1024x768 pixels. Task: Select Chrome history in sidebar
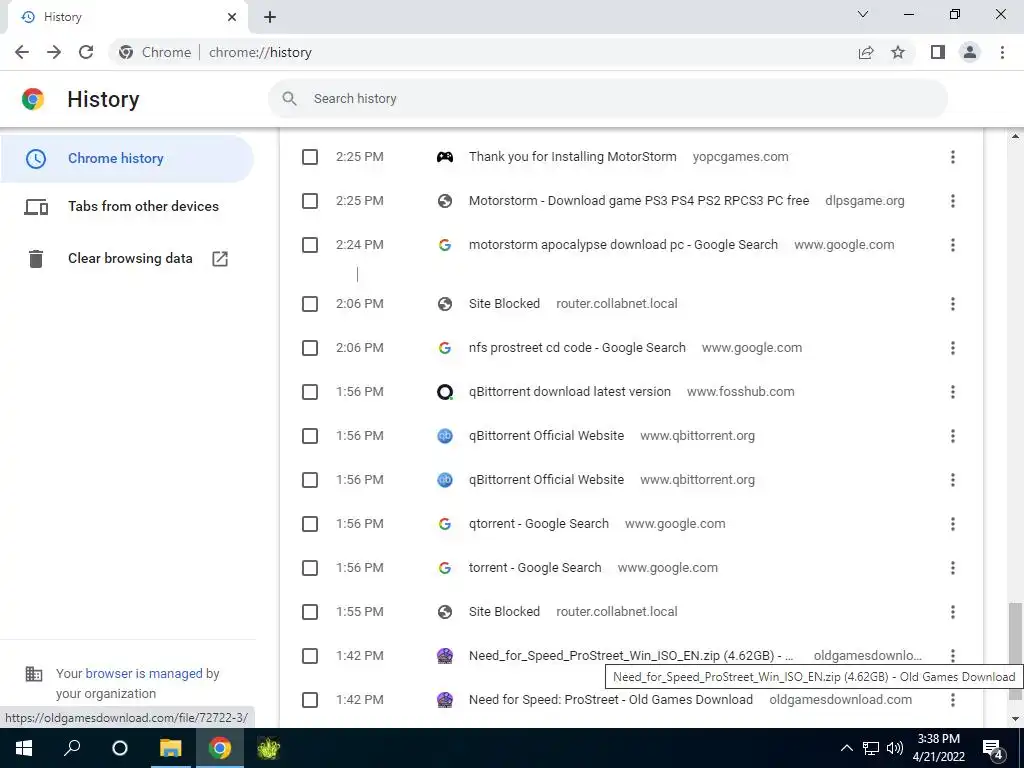click(x=127, y=159)
